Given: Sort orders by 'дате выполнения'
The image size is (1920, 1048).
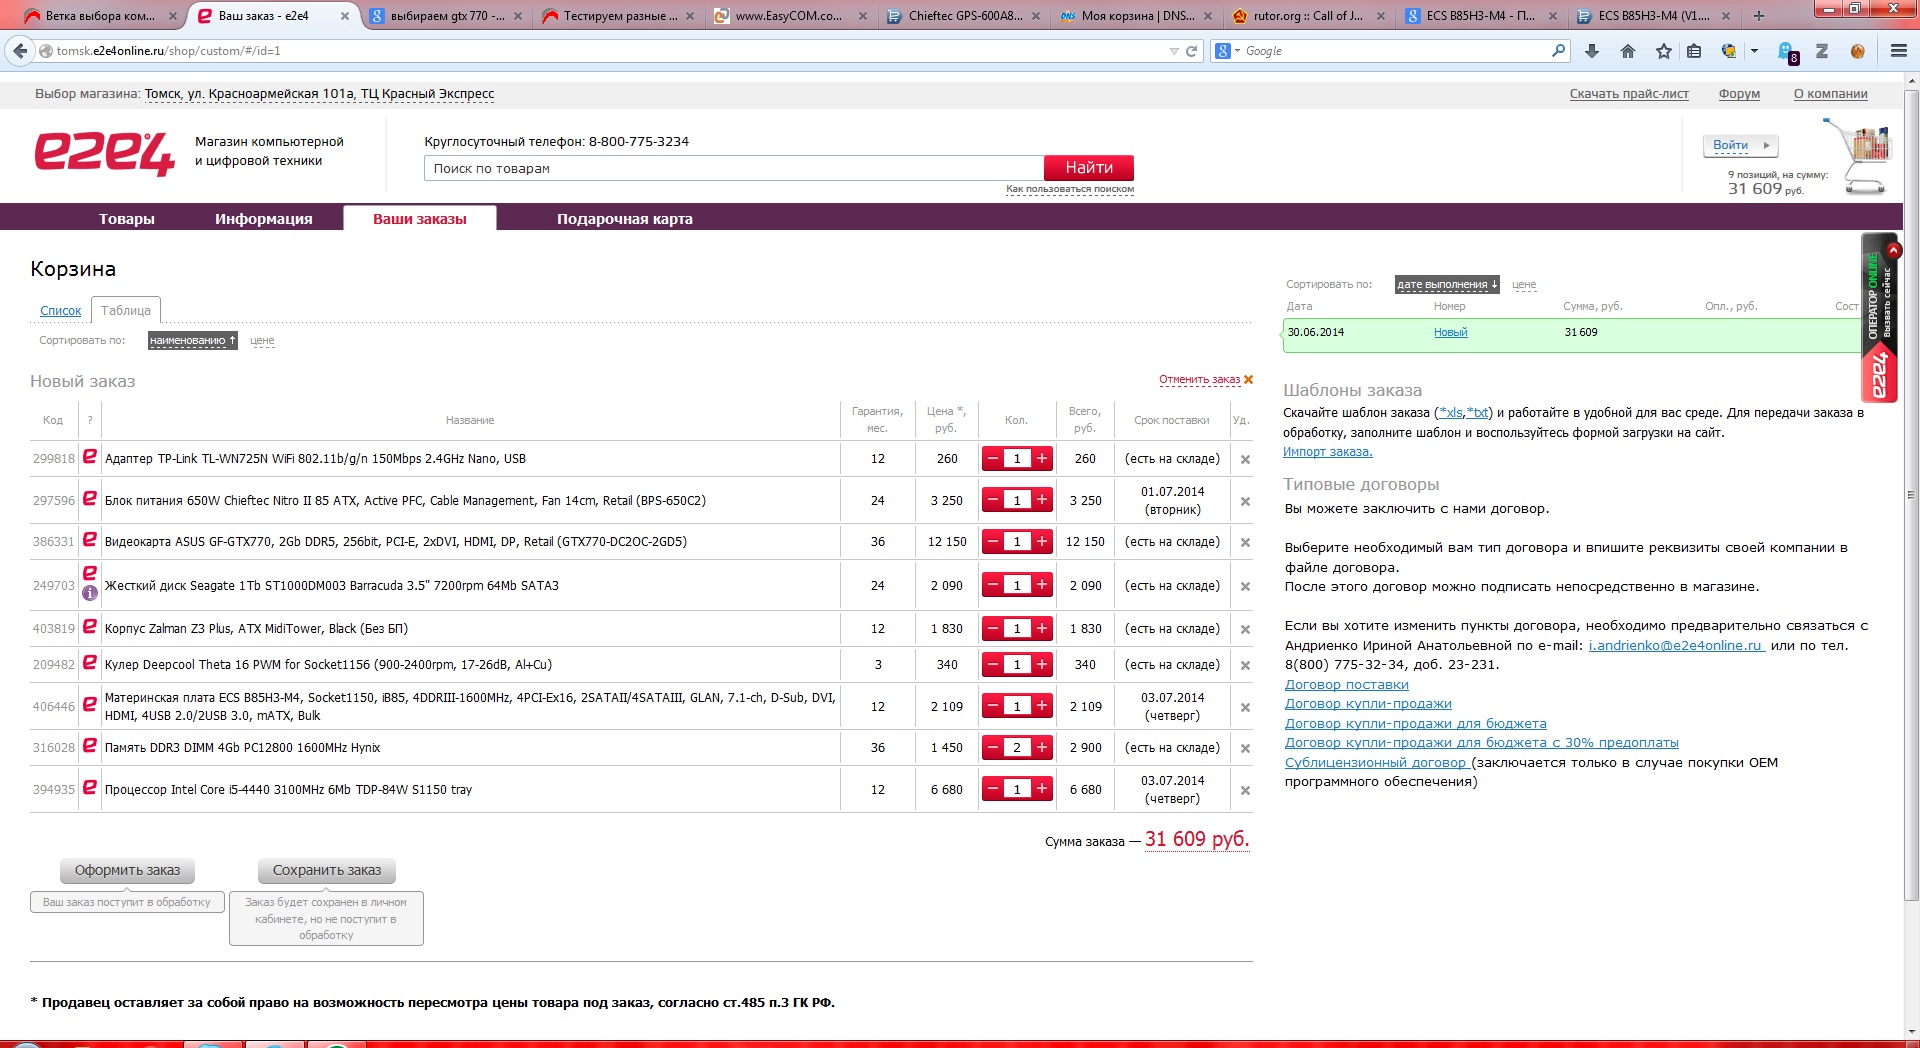Looking at the screenshot, I should 1447,285.
